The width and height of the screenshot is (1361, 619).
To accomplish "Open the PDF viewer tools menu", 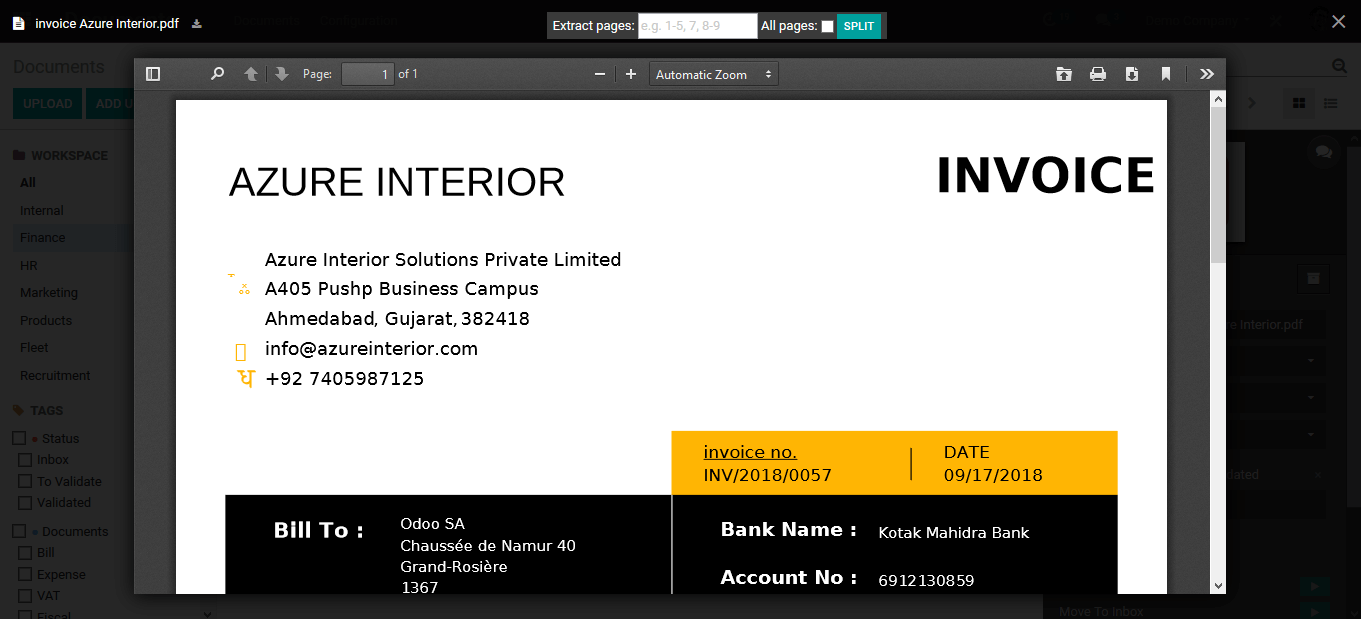I will pyautogui.click(x=1207, y=74).
